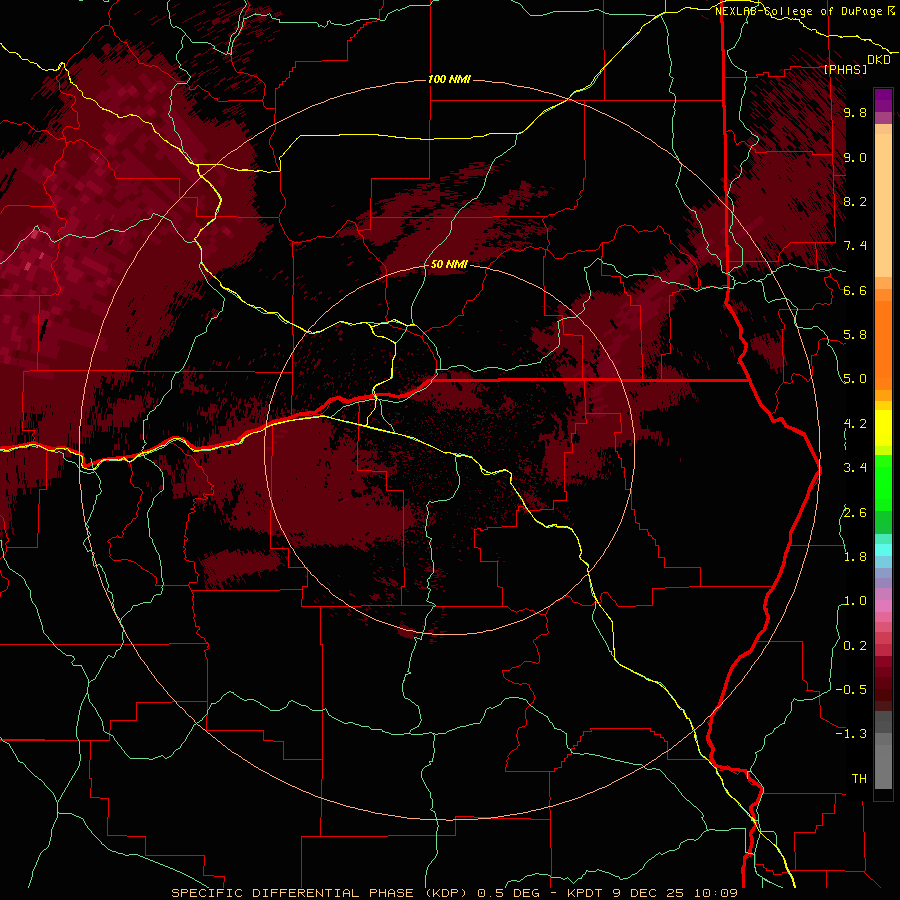Viewport: 900px width, 900px height.
Task: Click the orange segment of the color bar
Action: [x=883, y=344]
